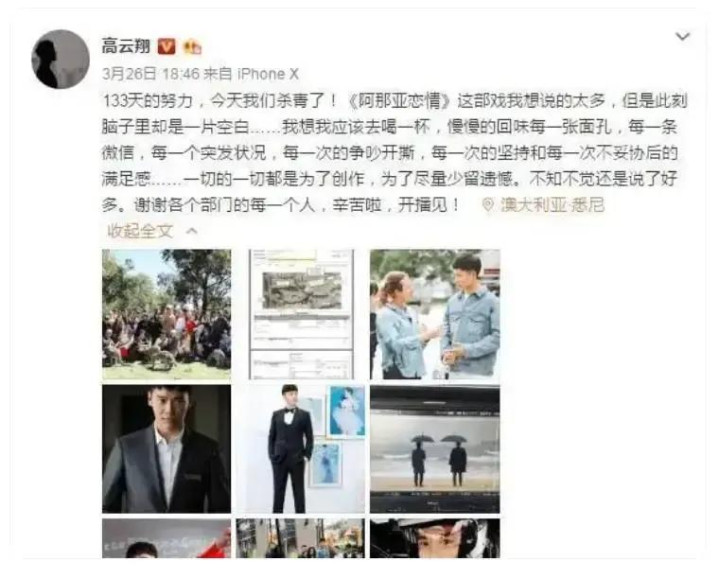Collapse the post with 收起全文
This screenshot has height=579, width=719.
(140, 231)
